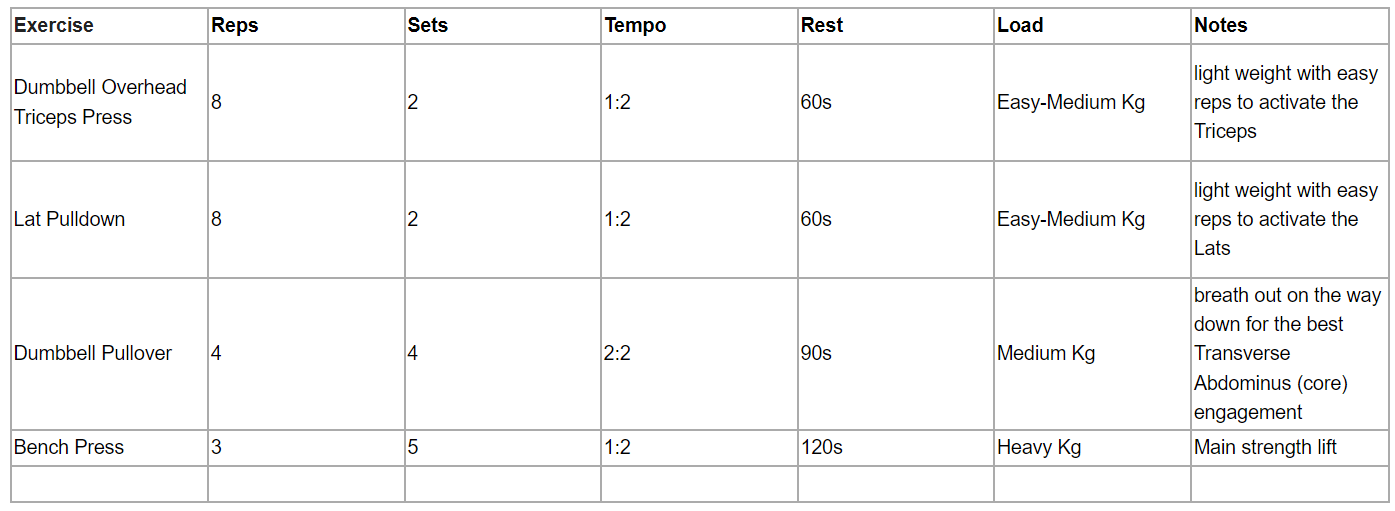
Task: Click the Bench Press sets value 5
Action: pos(413,447)
